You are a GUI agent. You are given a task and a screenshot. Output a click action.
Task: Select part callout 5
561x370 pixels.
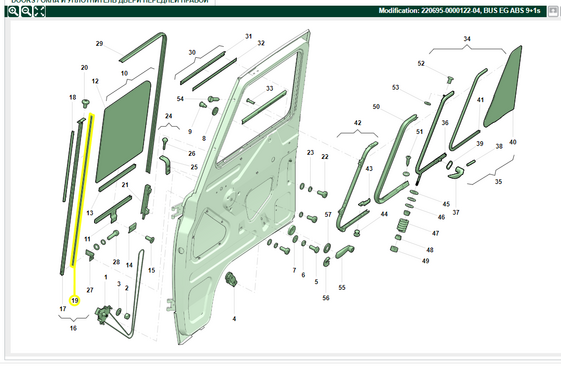pyautogui.click(x=316, y=282)
